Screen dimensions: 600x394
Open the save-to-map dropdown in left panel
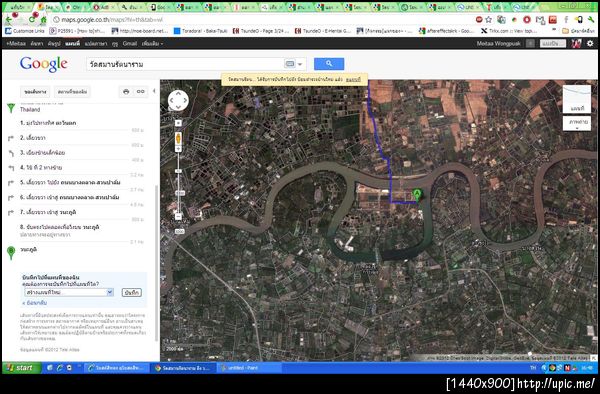pos(69,292)
